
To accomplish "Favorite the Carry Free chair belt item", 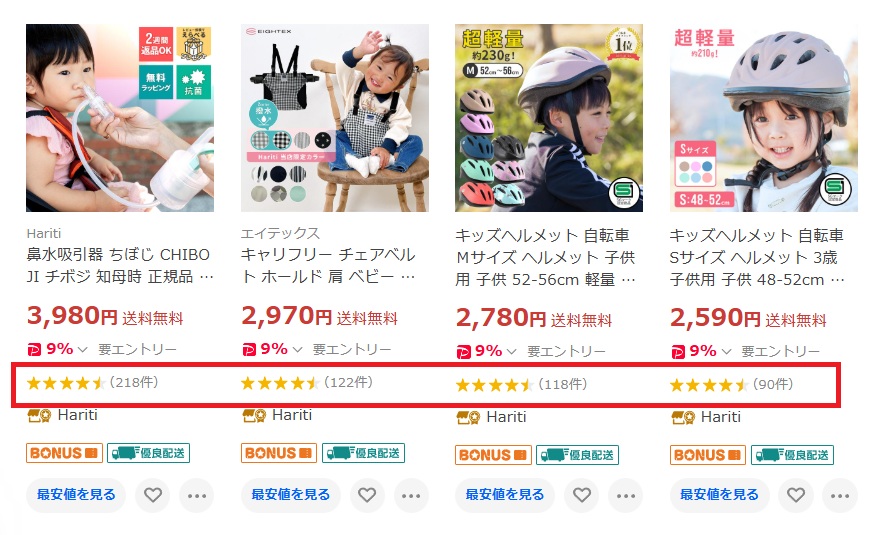I will click(367, 495).
